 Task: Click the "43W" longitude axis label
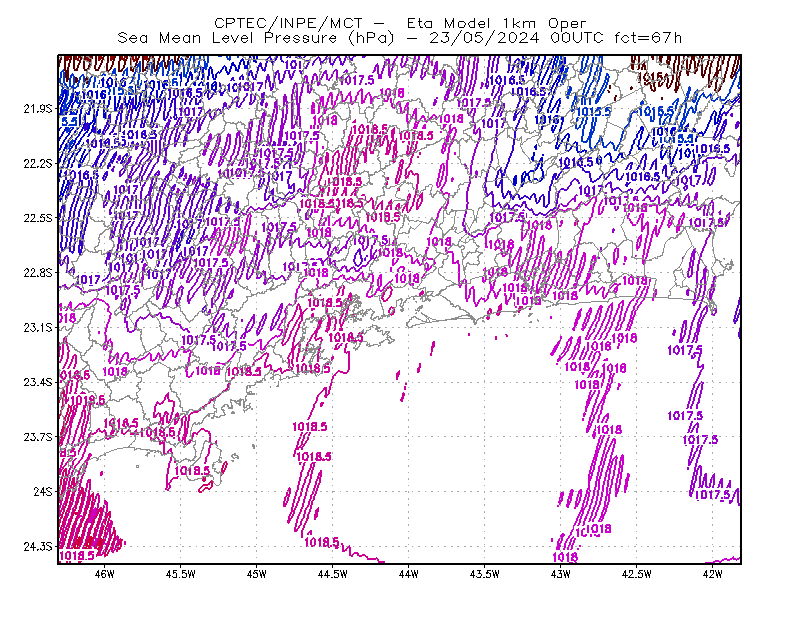tap(561, 574)
